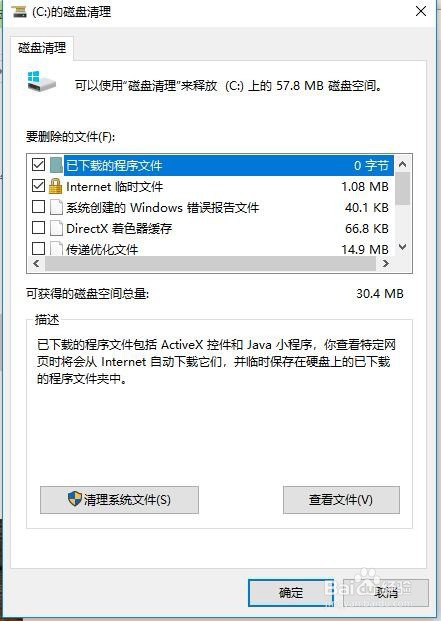Click the DirectX shader cache file icon
The width and height of the screenshot is (441, 621).
tap(56, 228)
